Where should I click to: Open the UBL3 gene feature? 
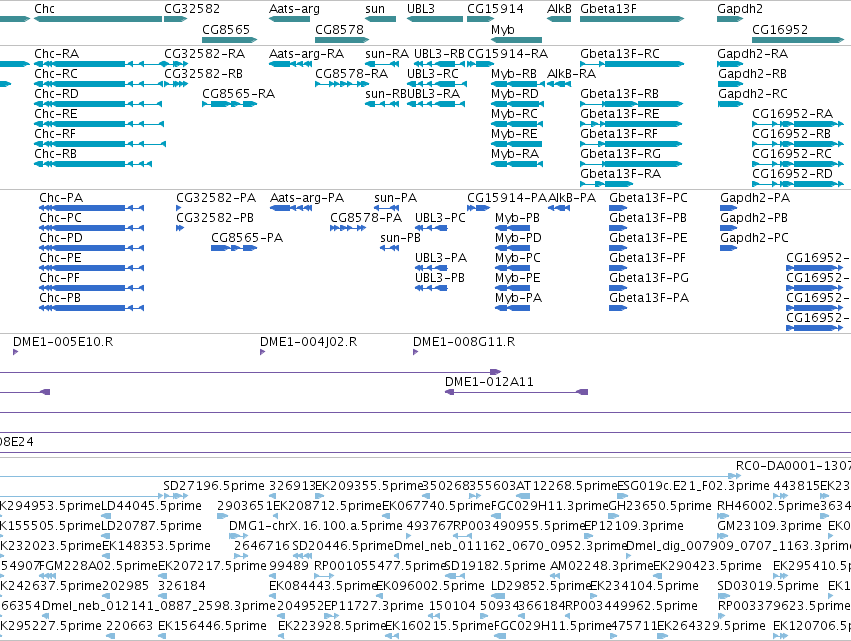coord(435,19)
